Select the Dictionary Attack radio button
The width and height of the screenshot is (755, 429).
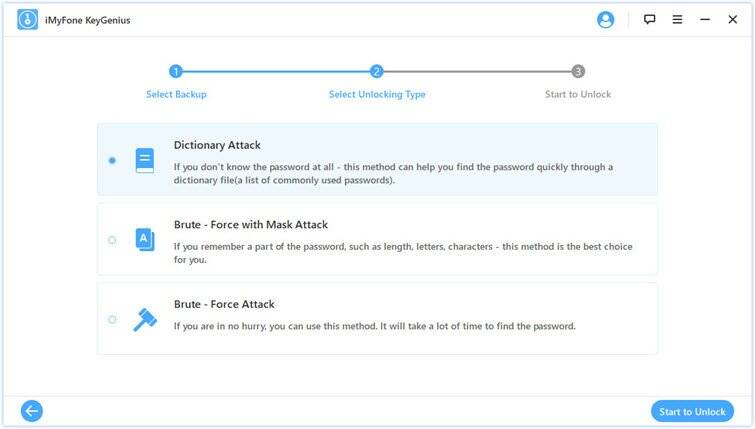point(112,160)
